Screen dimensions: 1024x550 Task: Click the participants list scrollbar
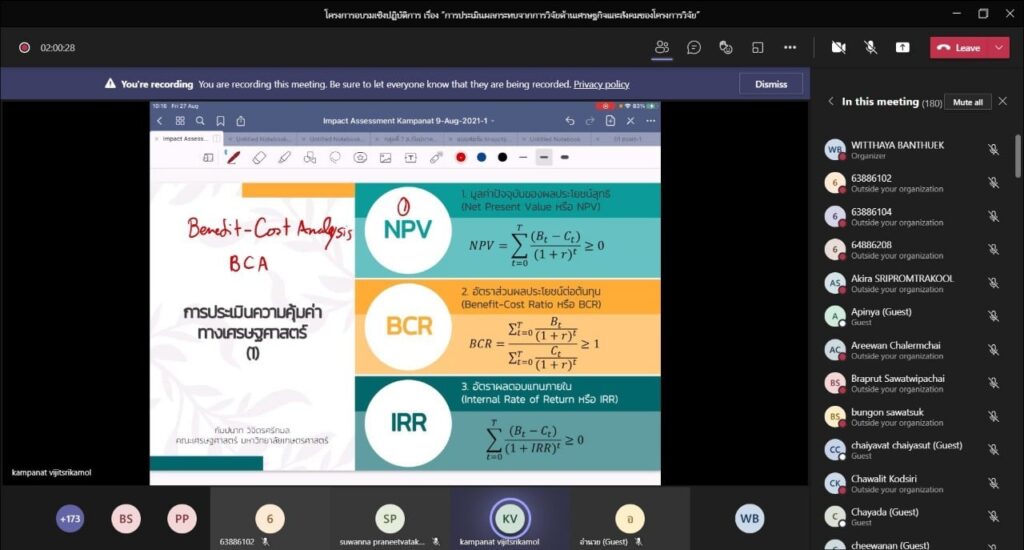click(x=1018, y=160)
